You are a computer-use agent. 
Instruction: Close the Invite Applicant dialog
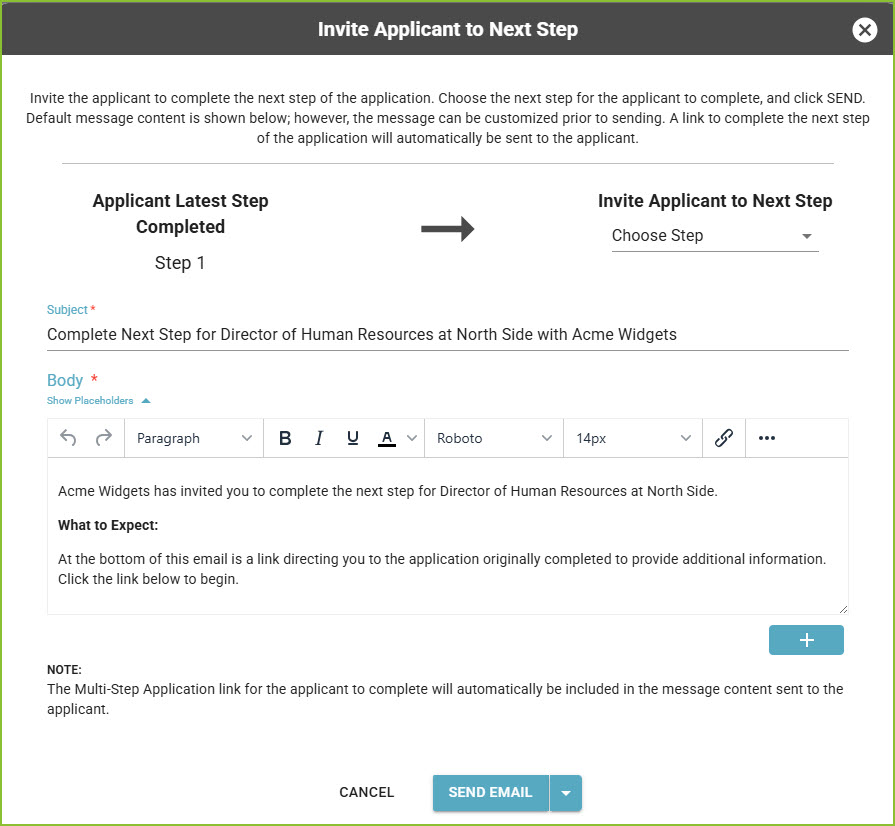coord(864,29)
